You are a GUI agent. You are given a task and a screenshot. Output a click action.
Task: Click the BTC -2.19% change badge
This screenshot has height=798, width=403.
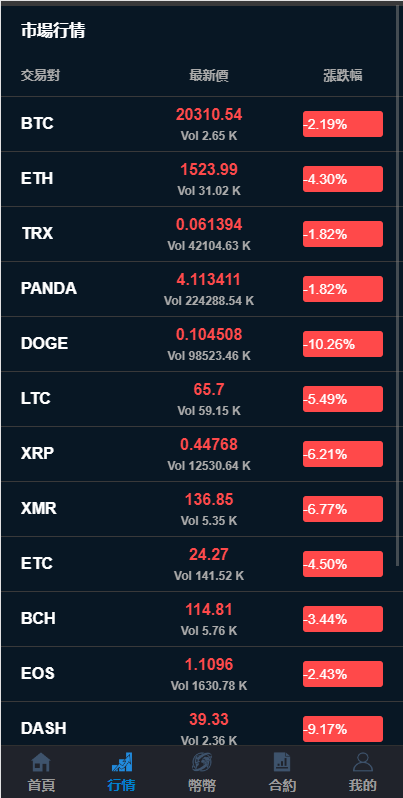[342, 124]
